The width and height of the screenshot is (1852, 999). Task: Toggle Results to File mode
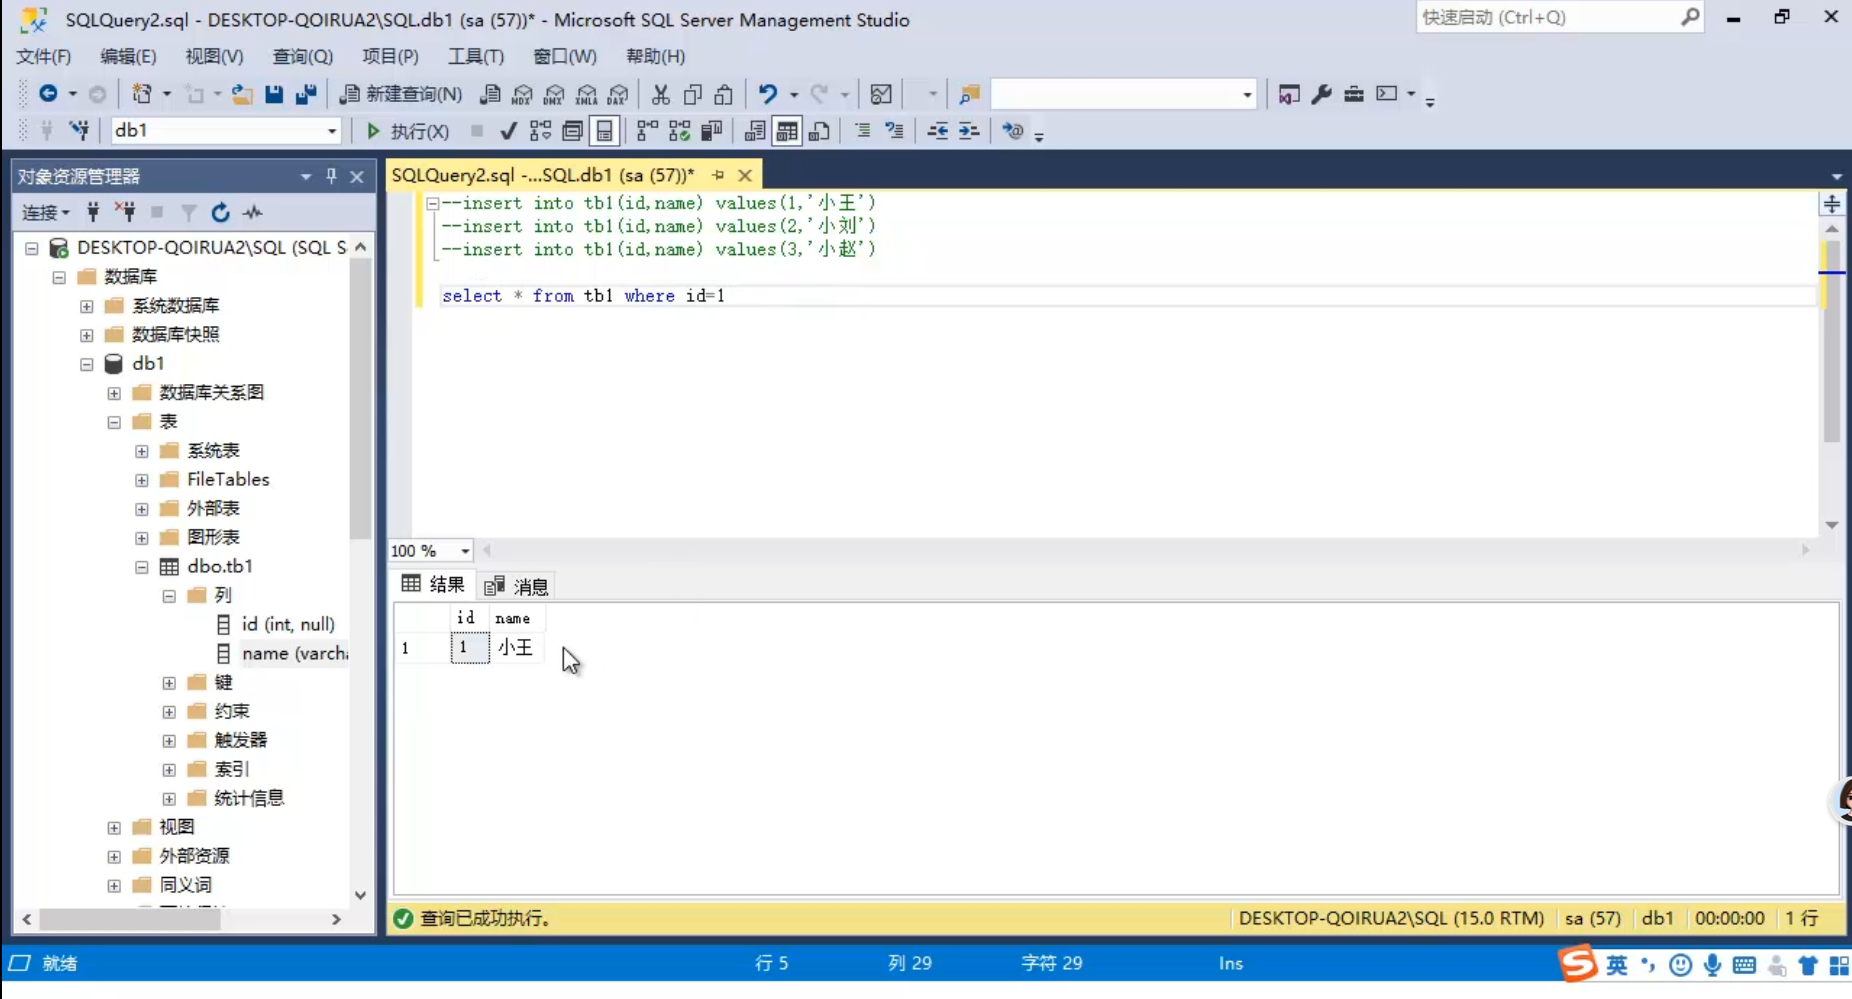click(819, 131)
